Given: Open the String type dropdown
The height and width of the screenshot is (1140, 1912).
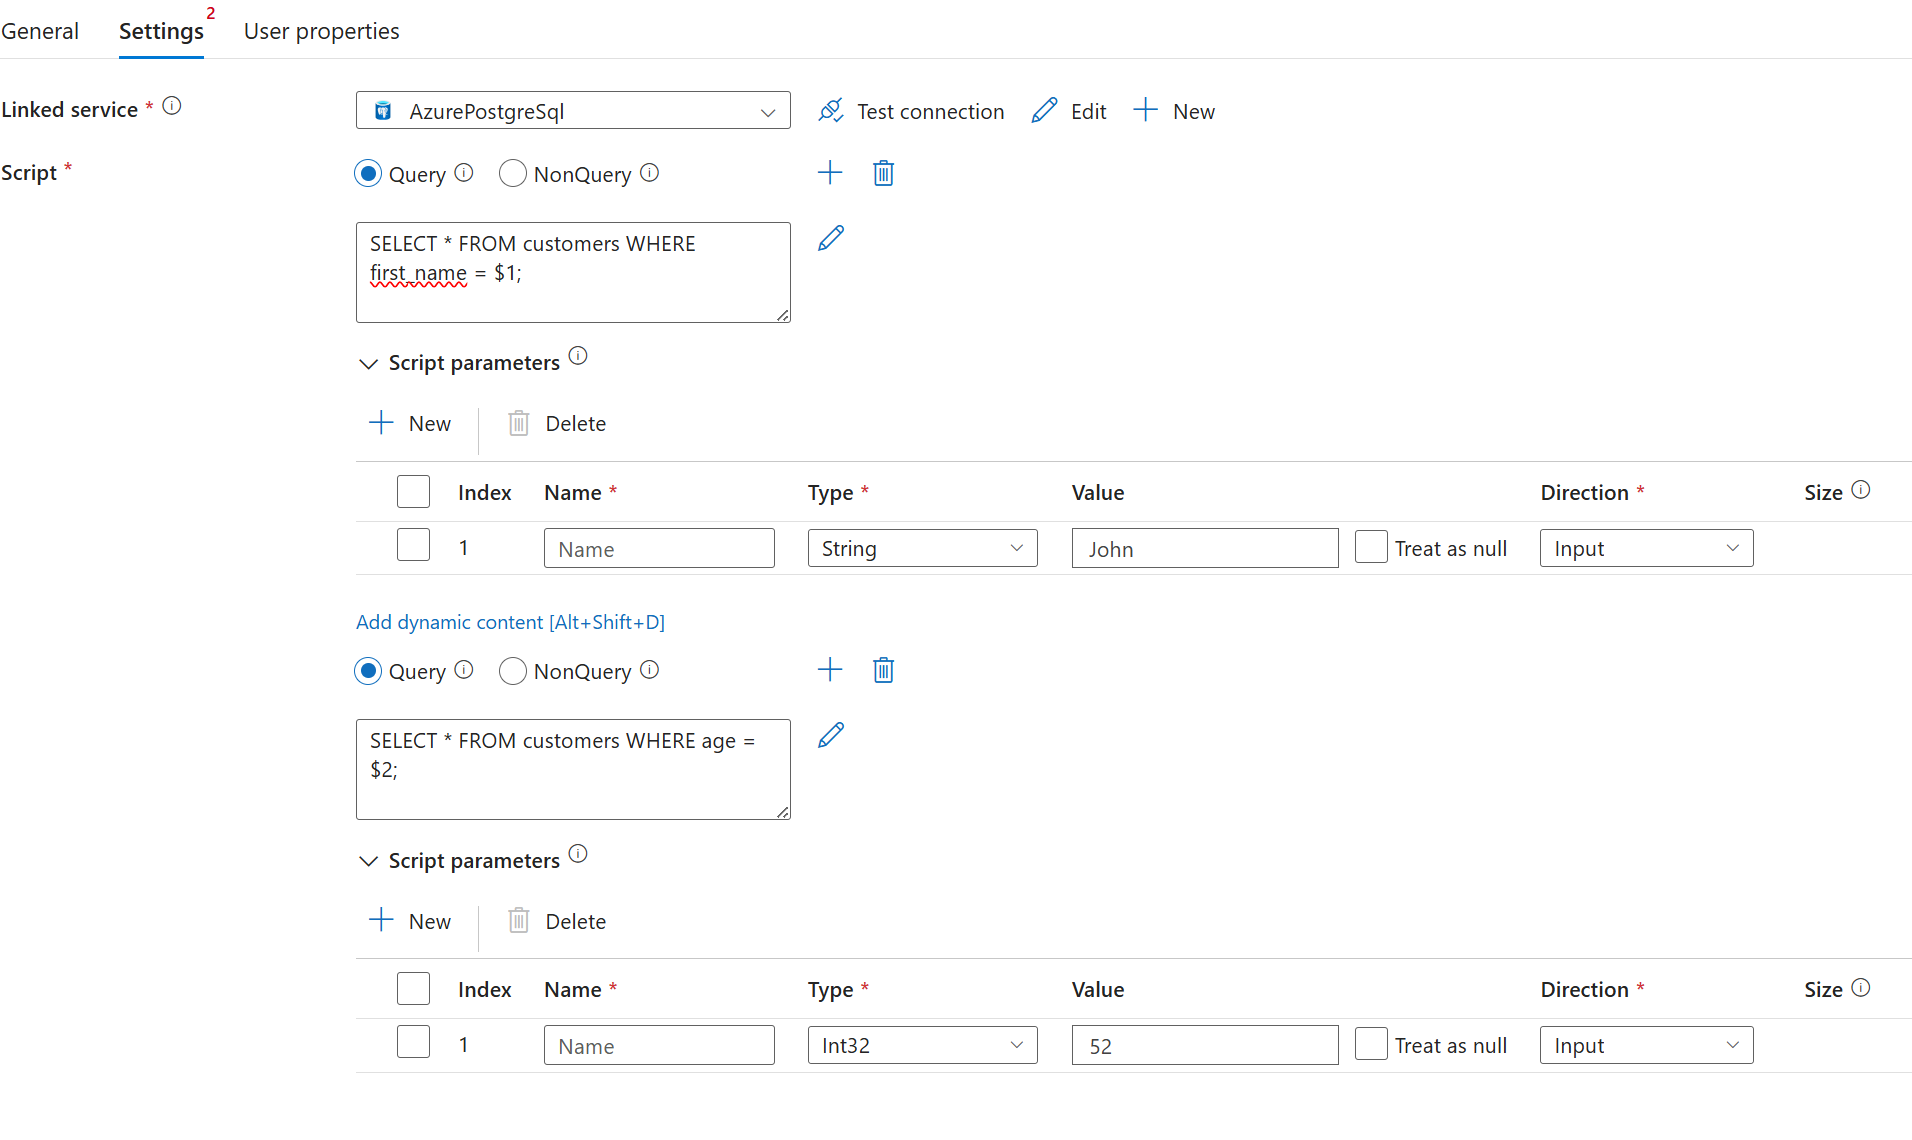Looking at the screenshot, I should [x=922, y=548].
